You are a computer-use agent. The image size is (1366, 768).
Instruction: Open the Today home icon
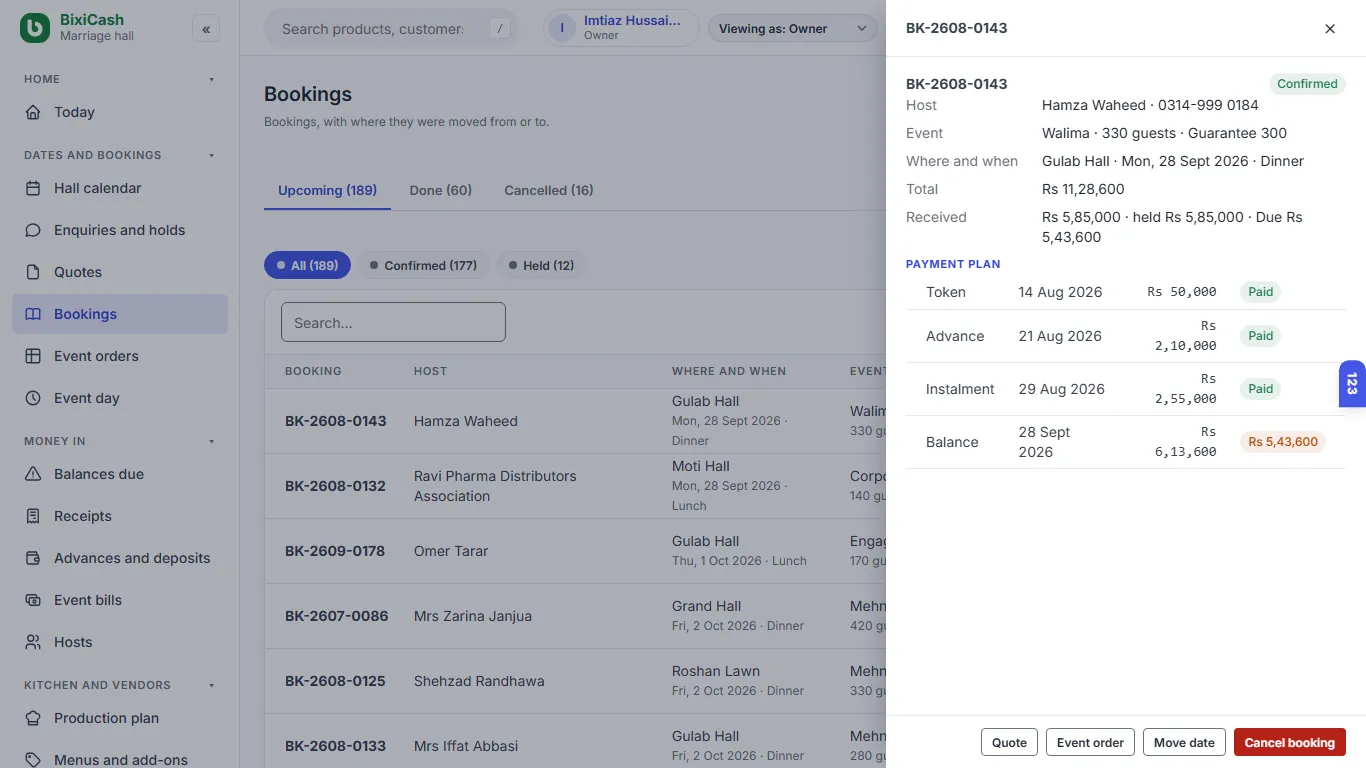click(33, 112)
